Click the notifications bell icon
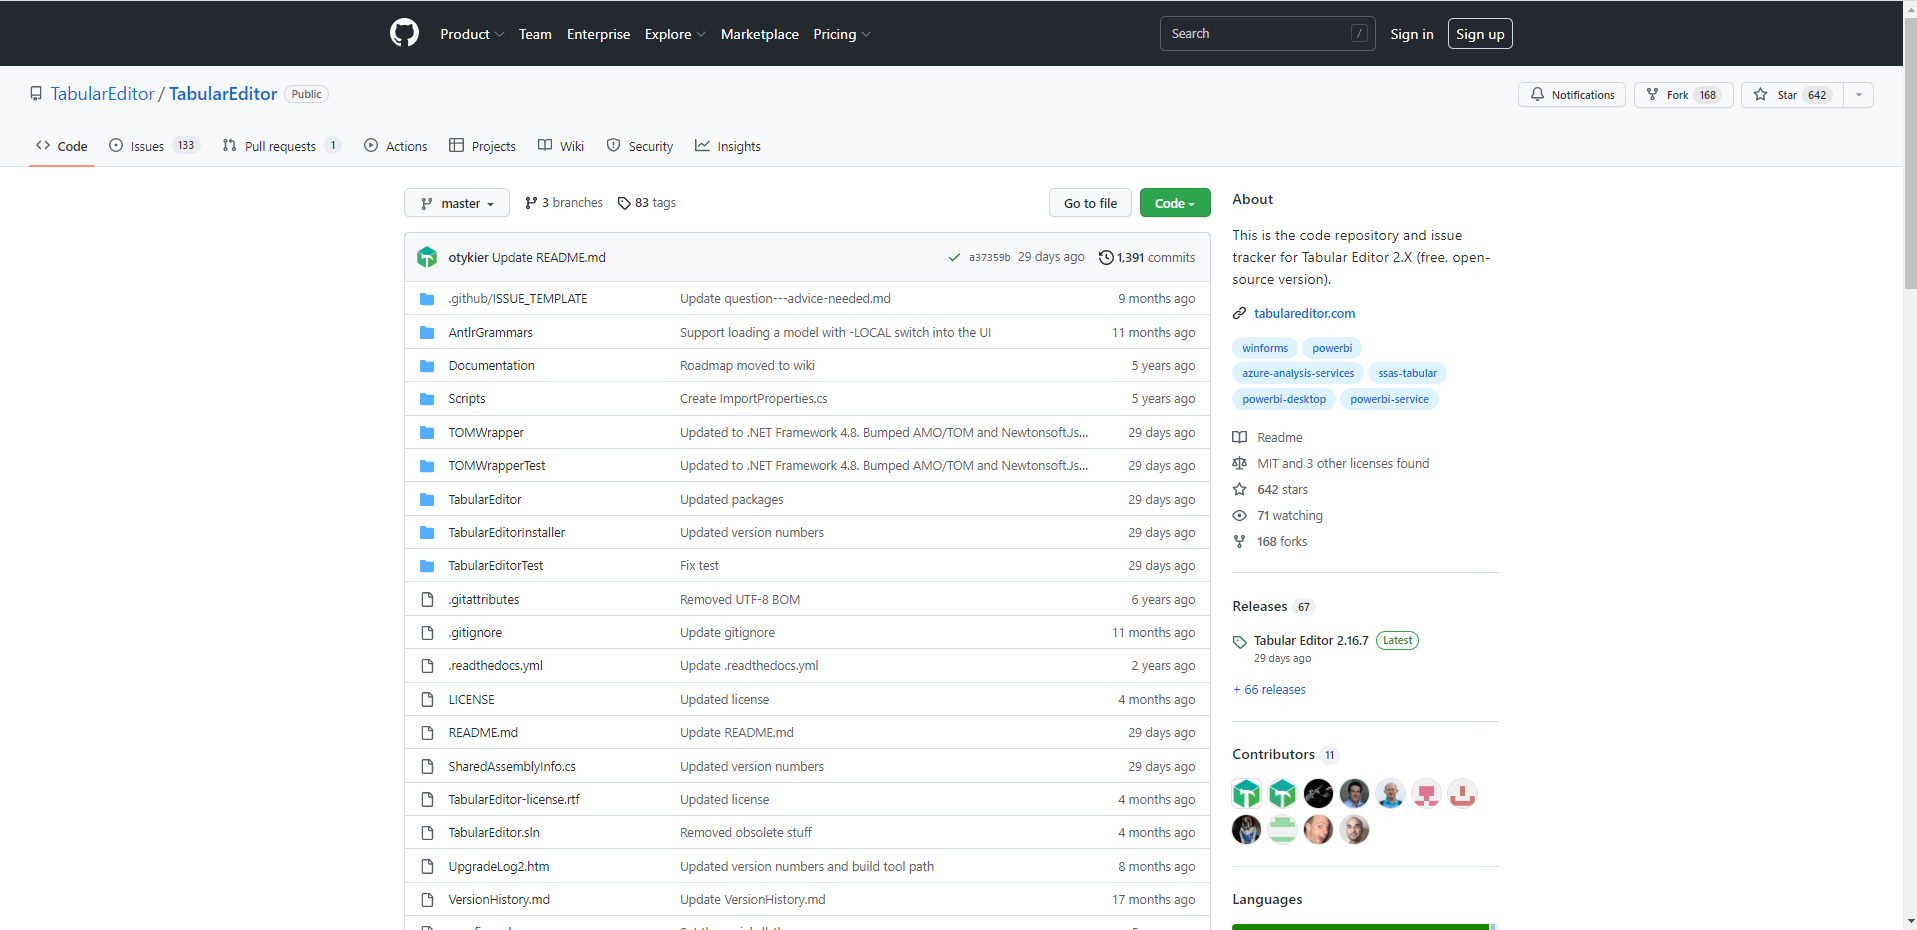Image resolution: width=1917 pixels, height=930 pixels. point(1537,94)
